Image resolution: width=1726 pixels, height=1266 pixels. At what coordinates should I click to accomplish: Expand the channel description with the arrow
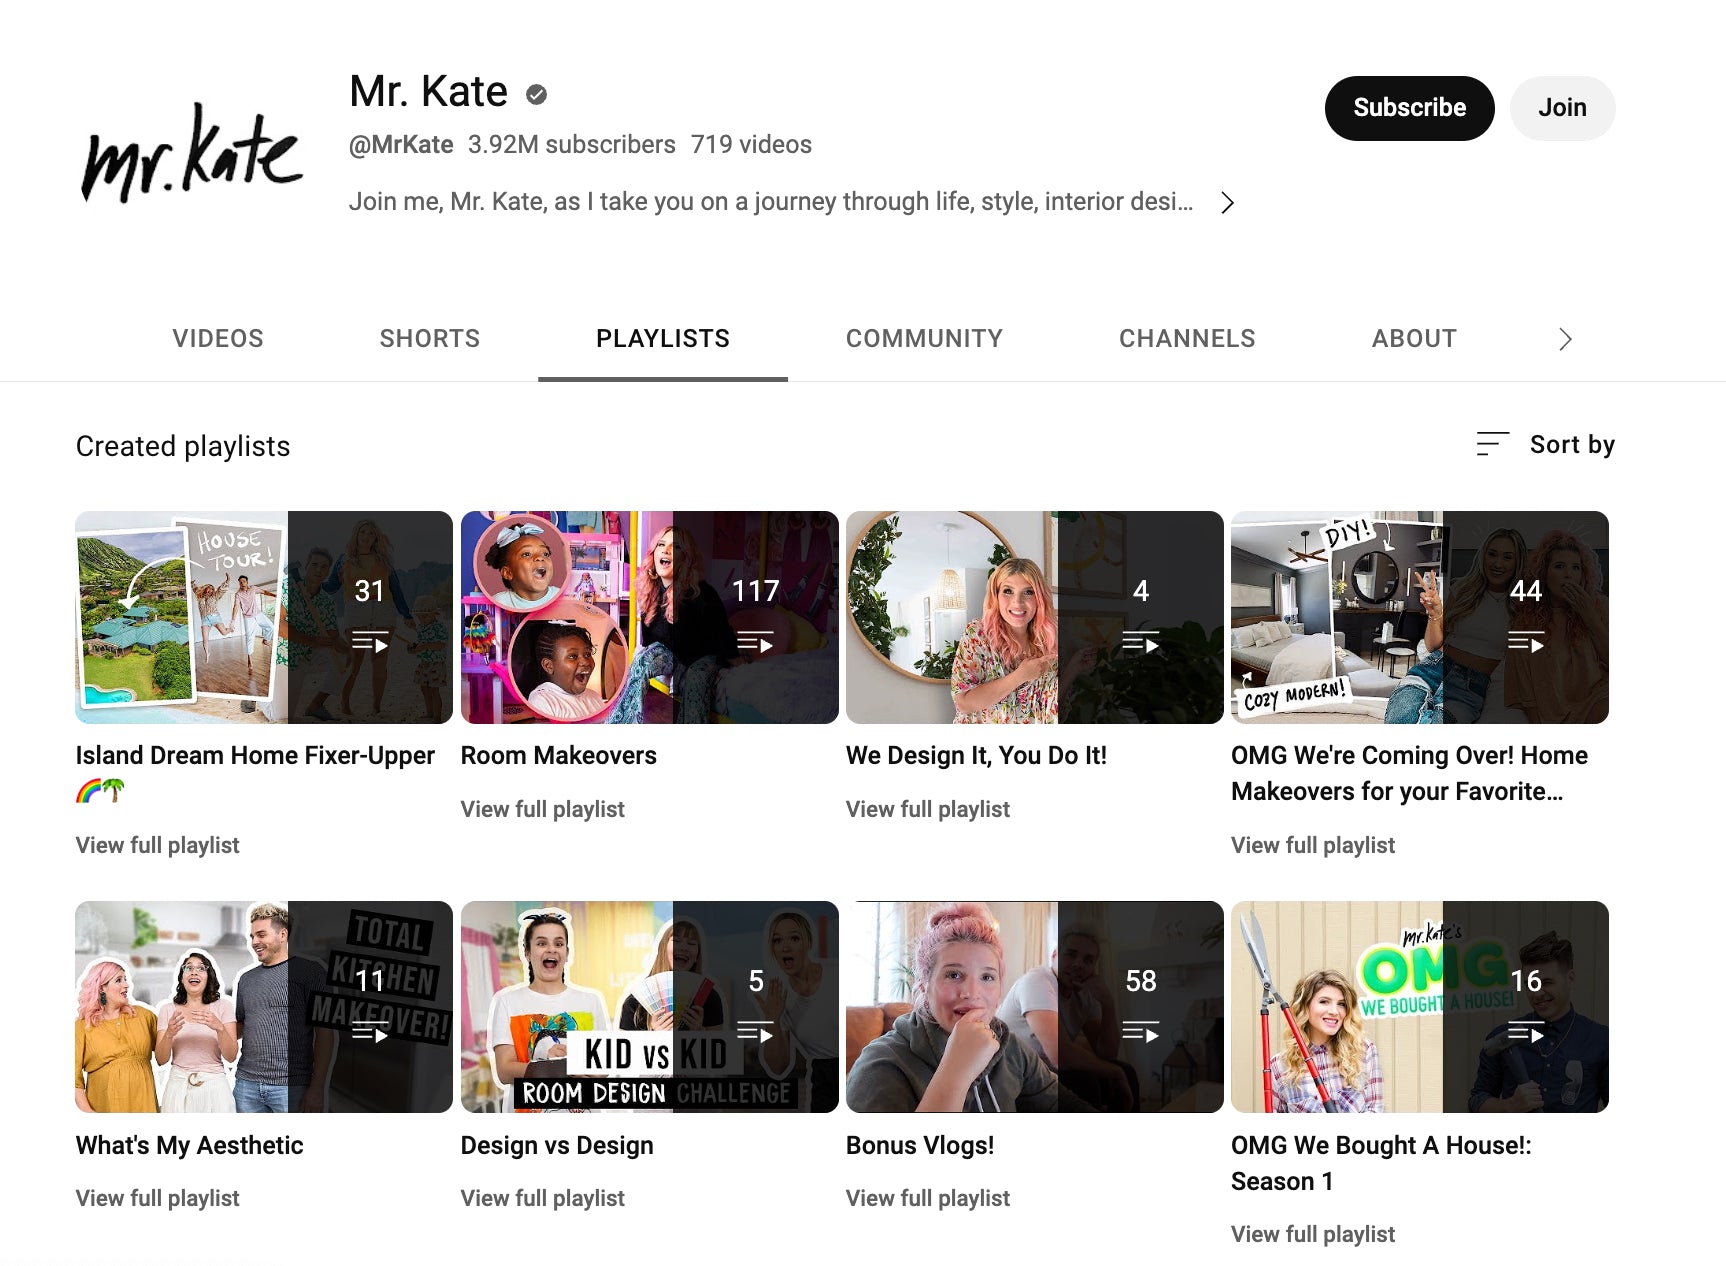click(1227, 203)
